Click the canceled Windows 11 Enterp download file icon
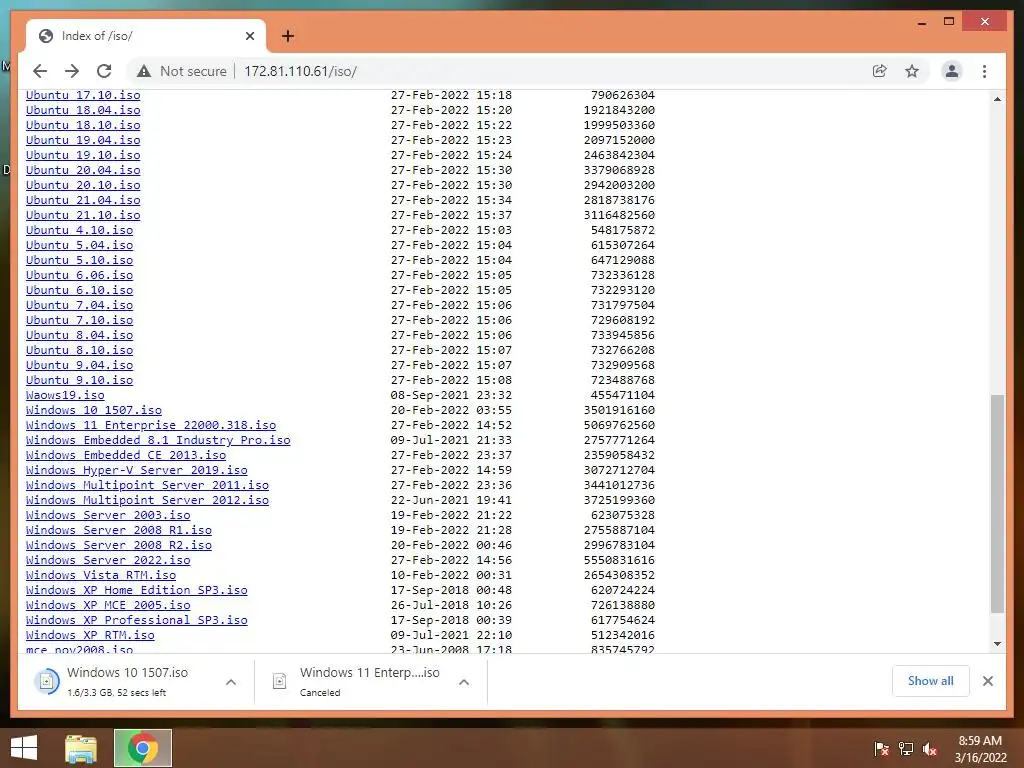 280,681
